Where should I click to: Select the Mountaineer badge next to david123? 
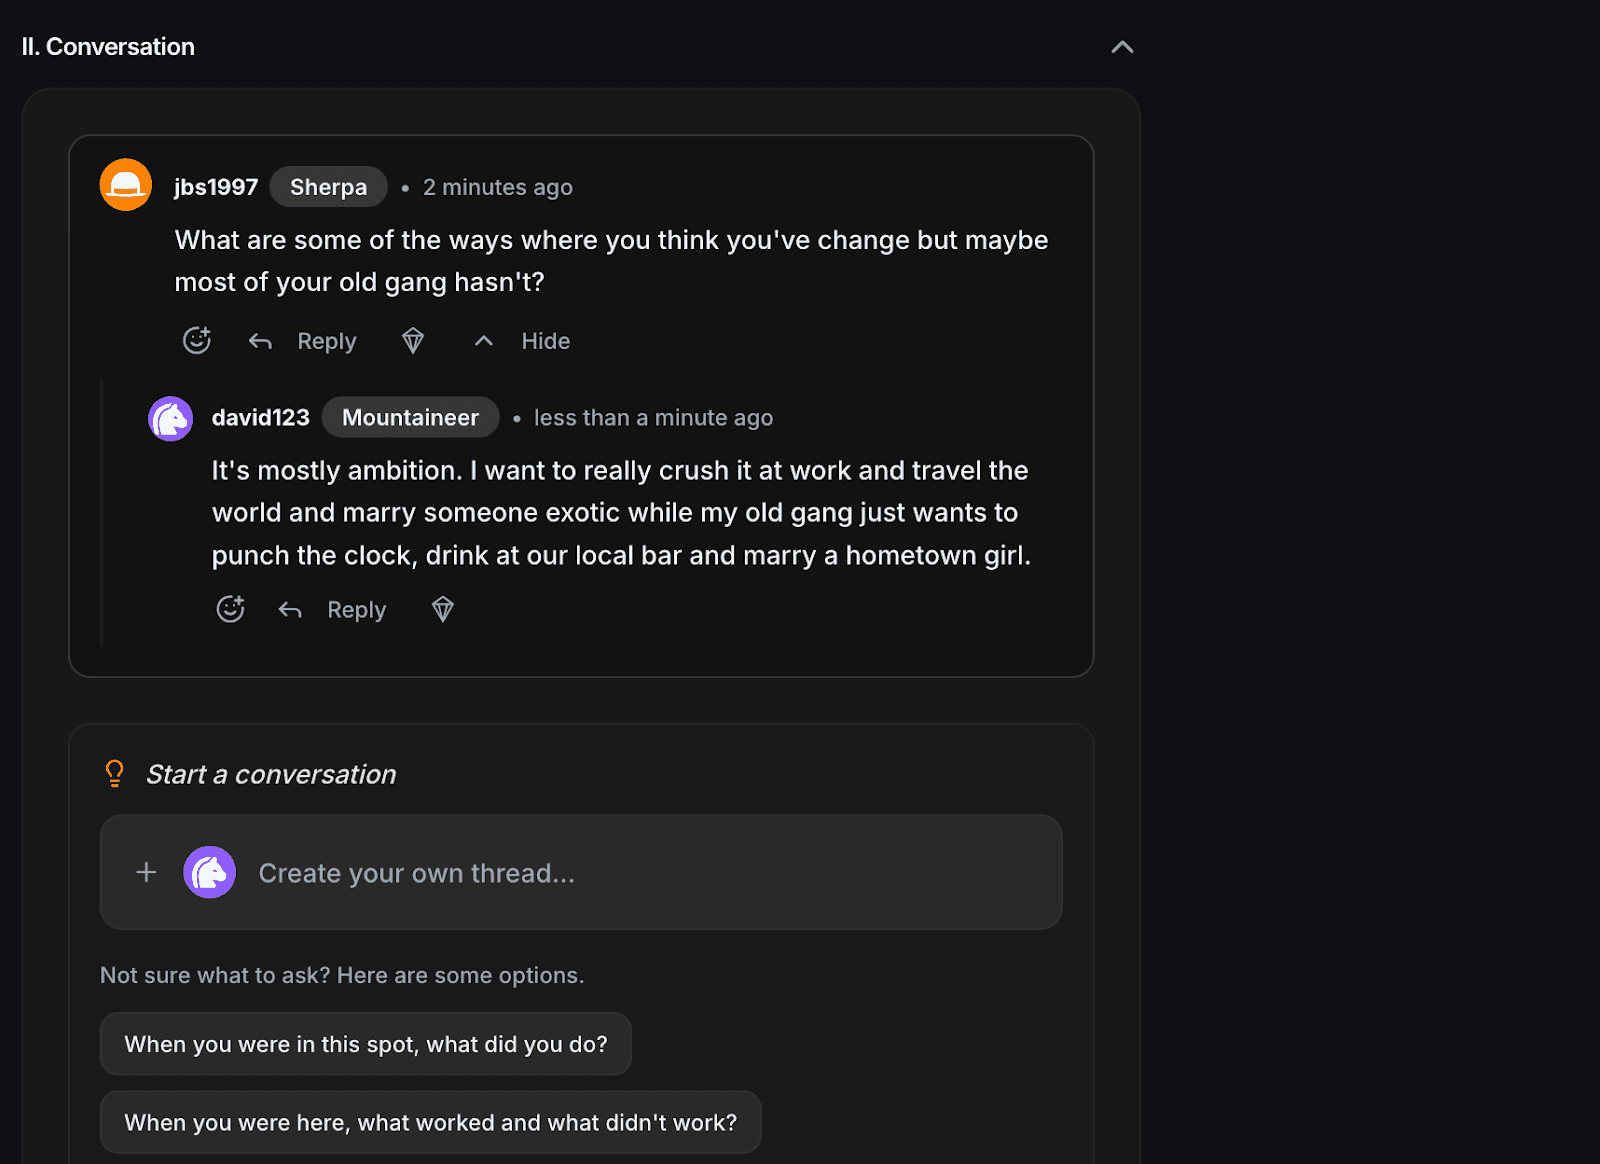pyautogui.click(x=410, y=417)
